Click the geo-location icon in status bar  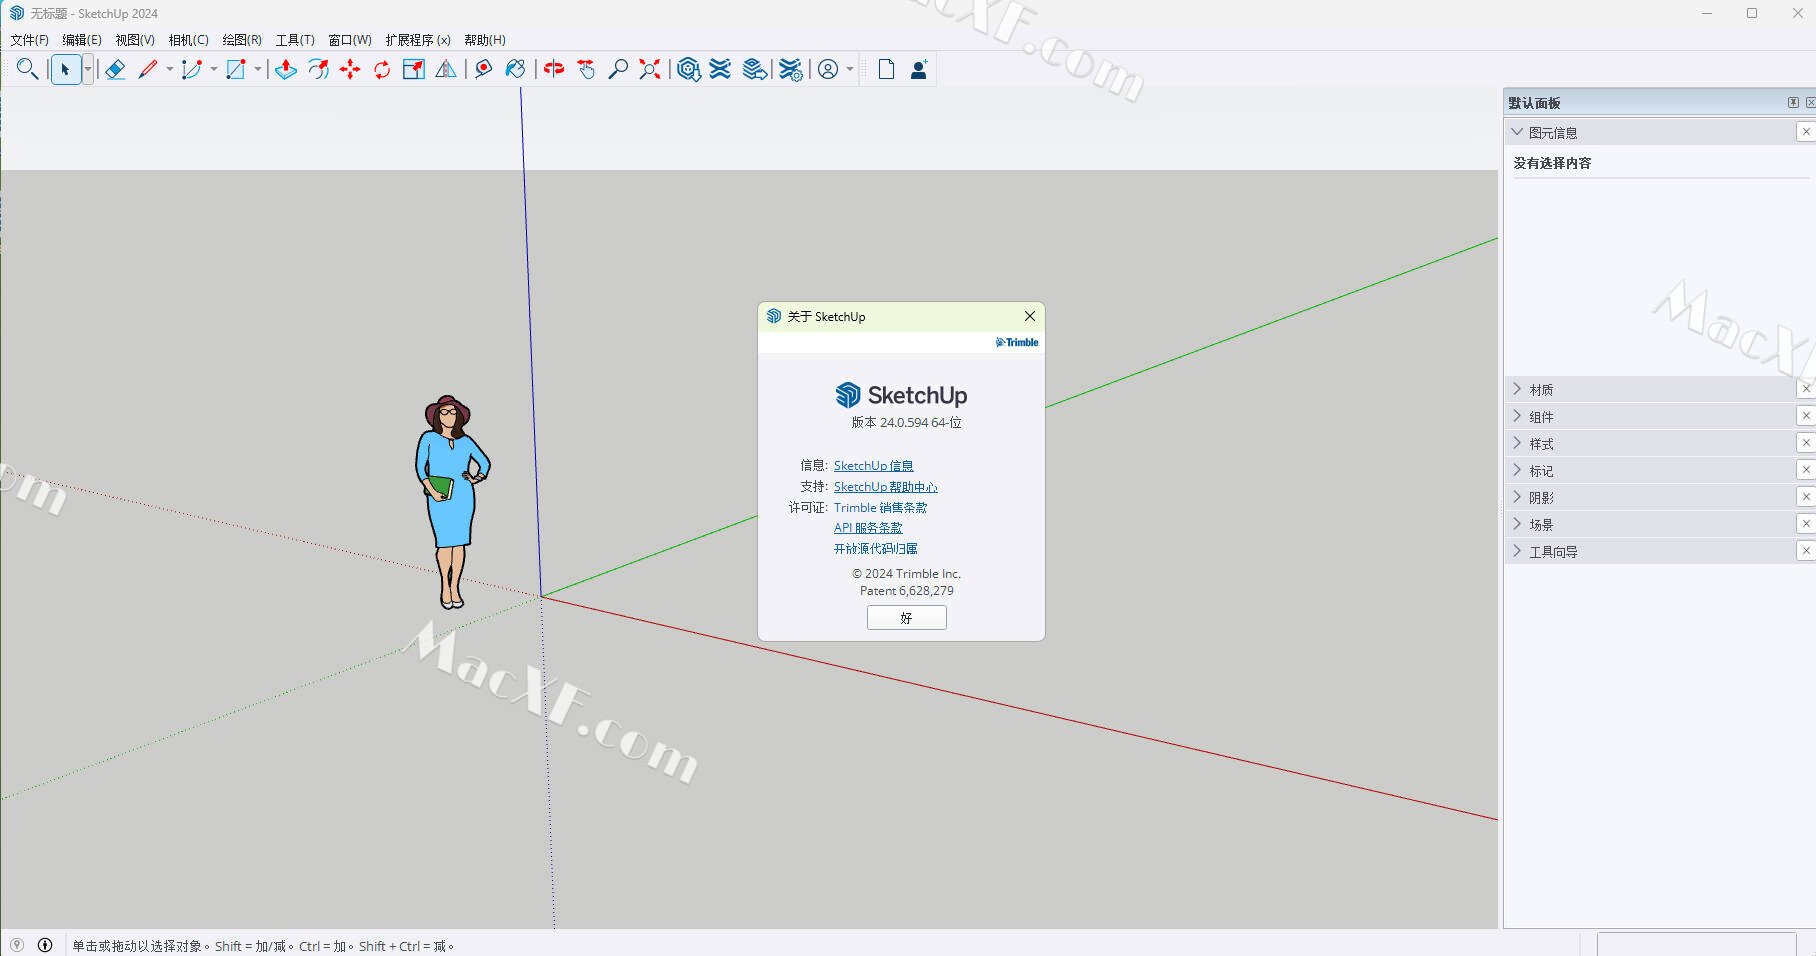pos(17,945)
